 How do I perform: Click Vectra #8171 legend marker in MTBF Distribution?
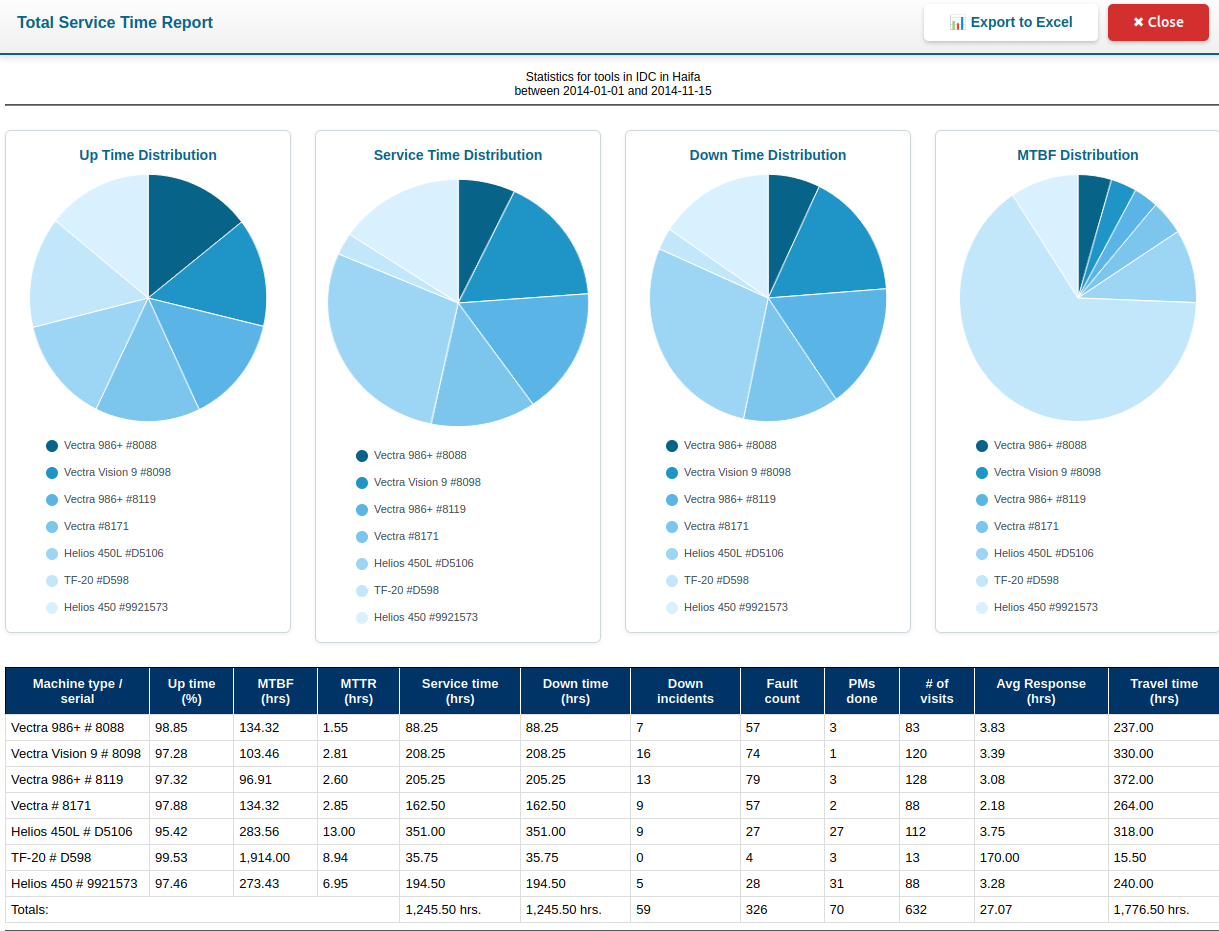tap(981, 526)
